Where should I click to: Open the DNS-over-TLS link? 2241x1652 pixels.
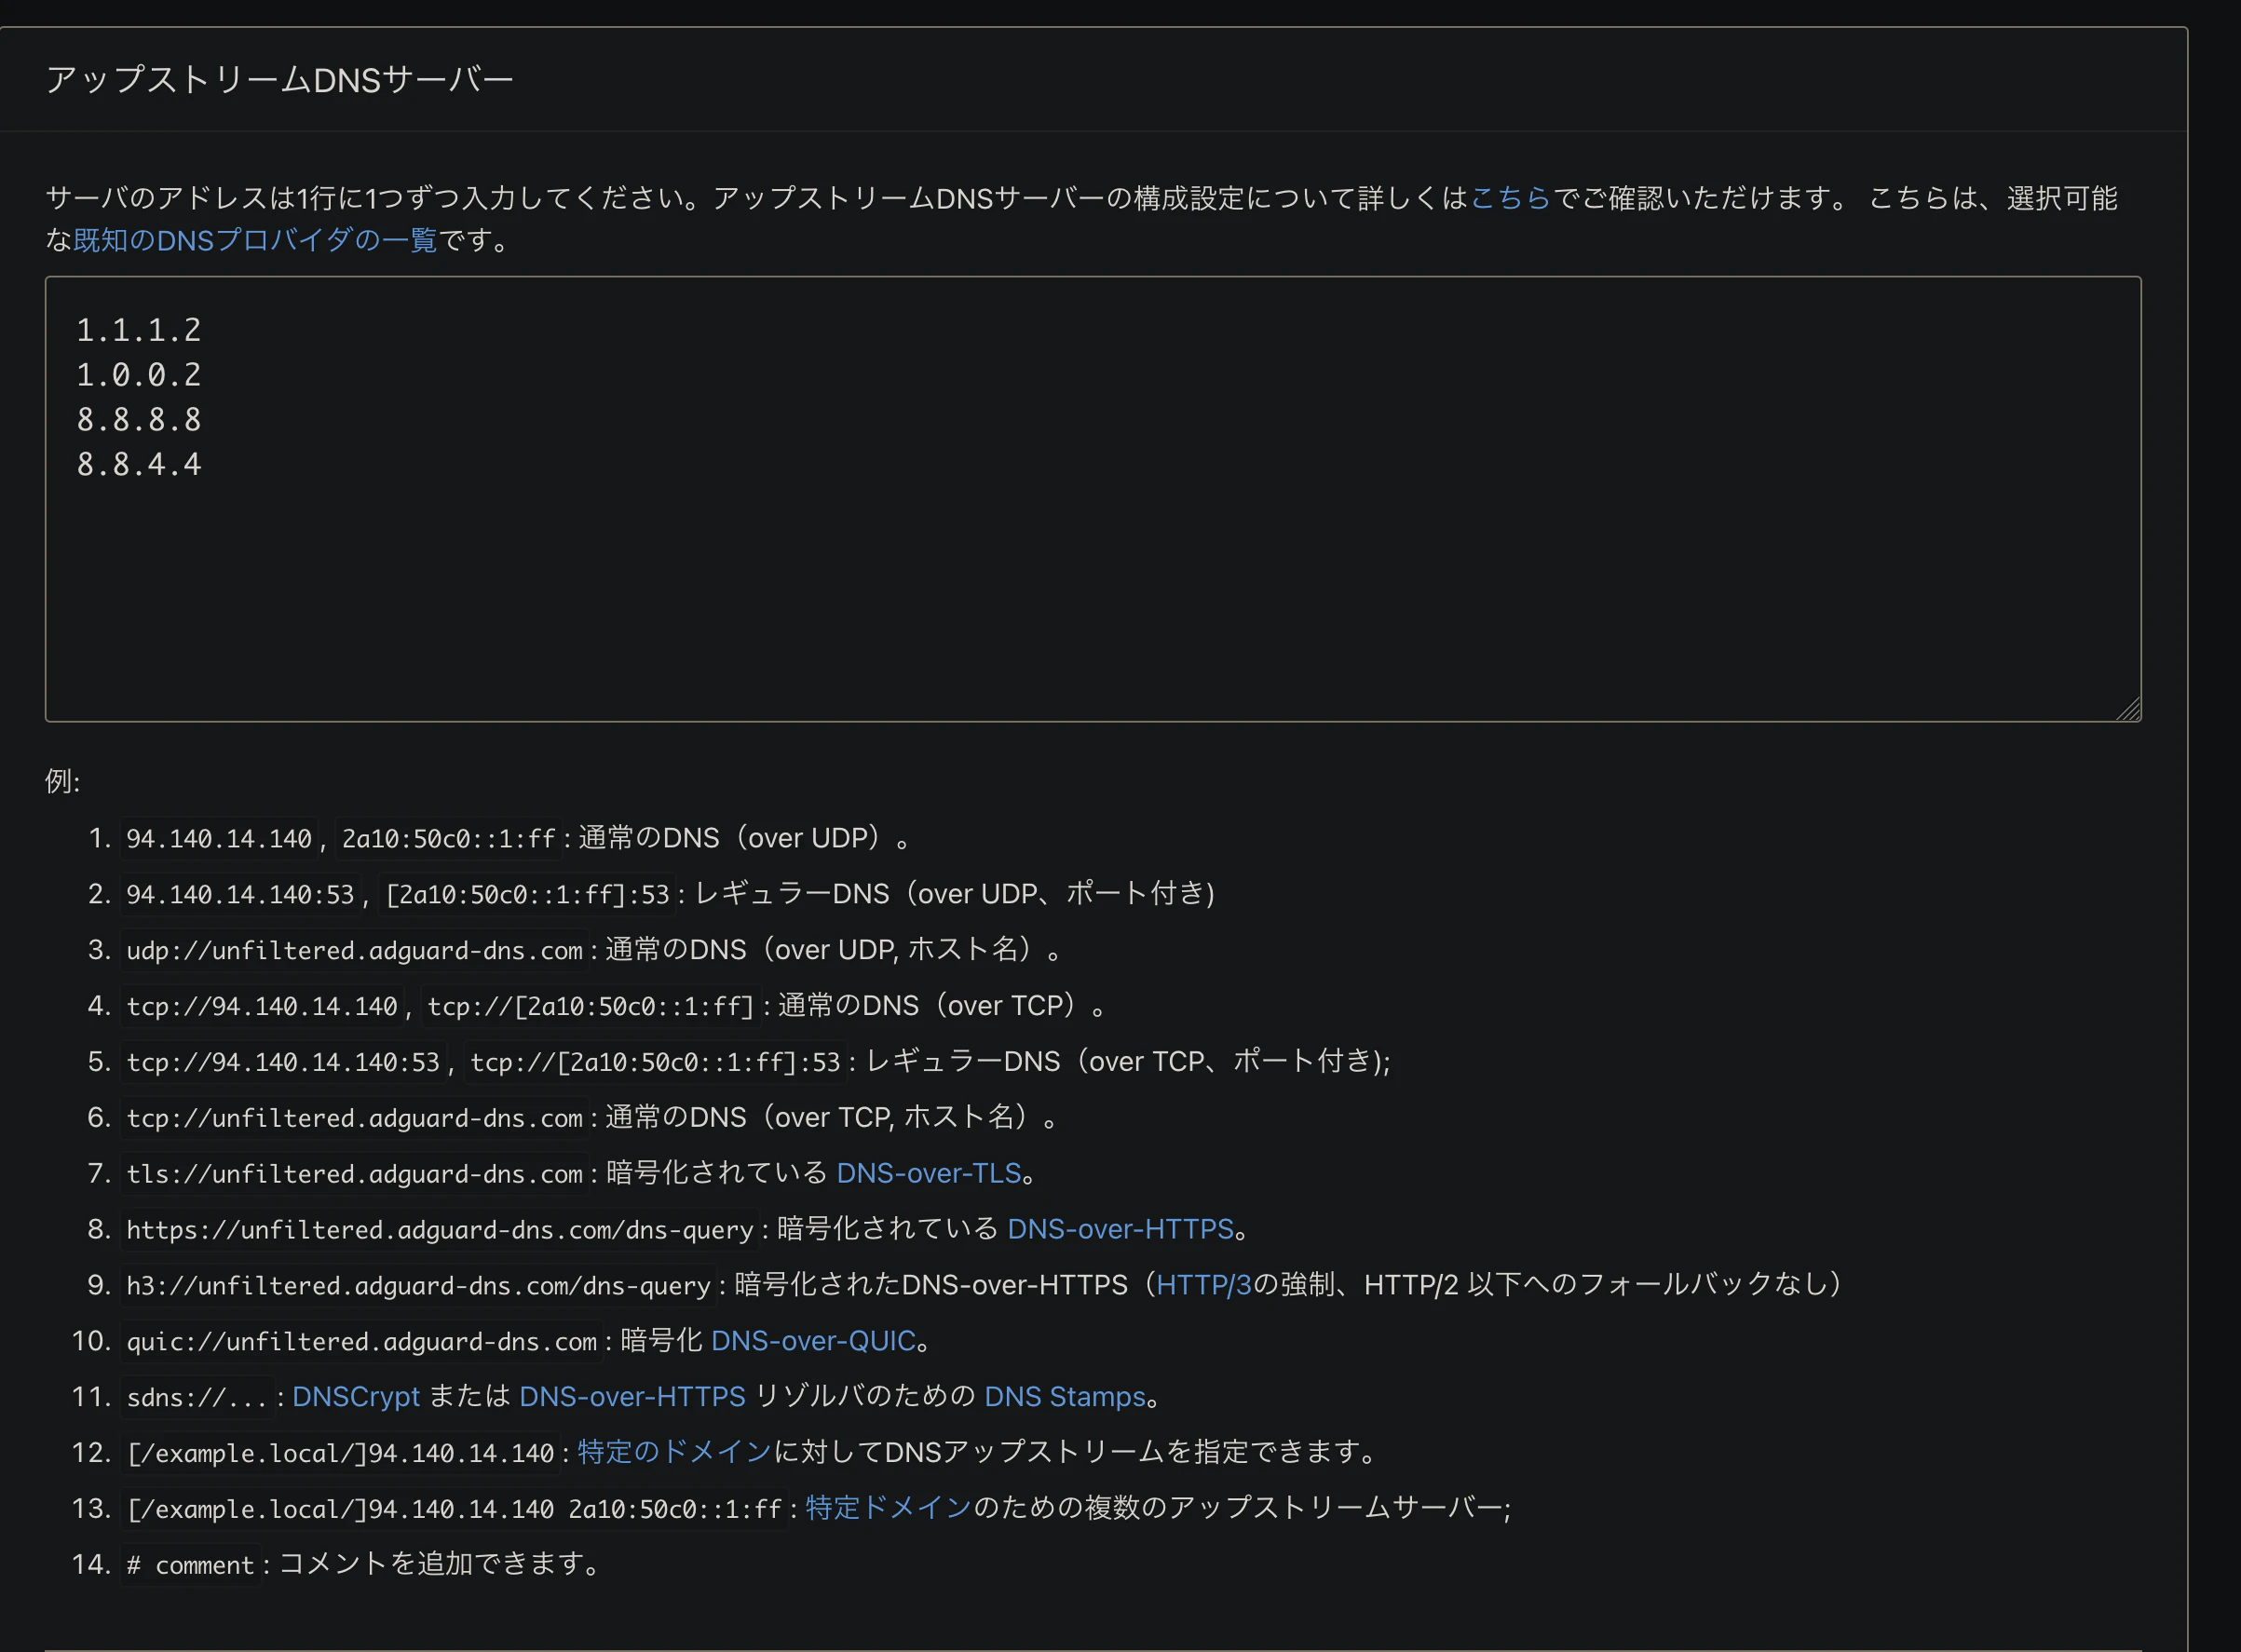click(928, 1173)
